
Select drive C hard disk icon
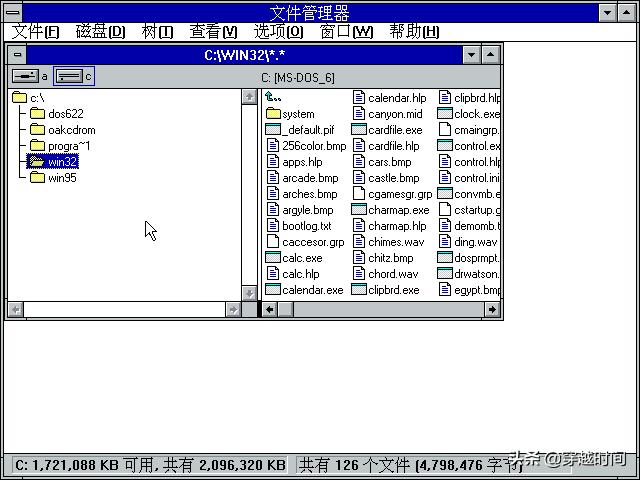pos(69,76)
